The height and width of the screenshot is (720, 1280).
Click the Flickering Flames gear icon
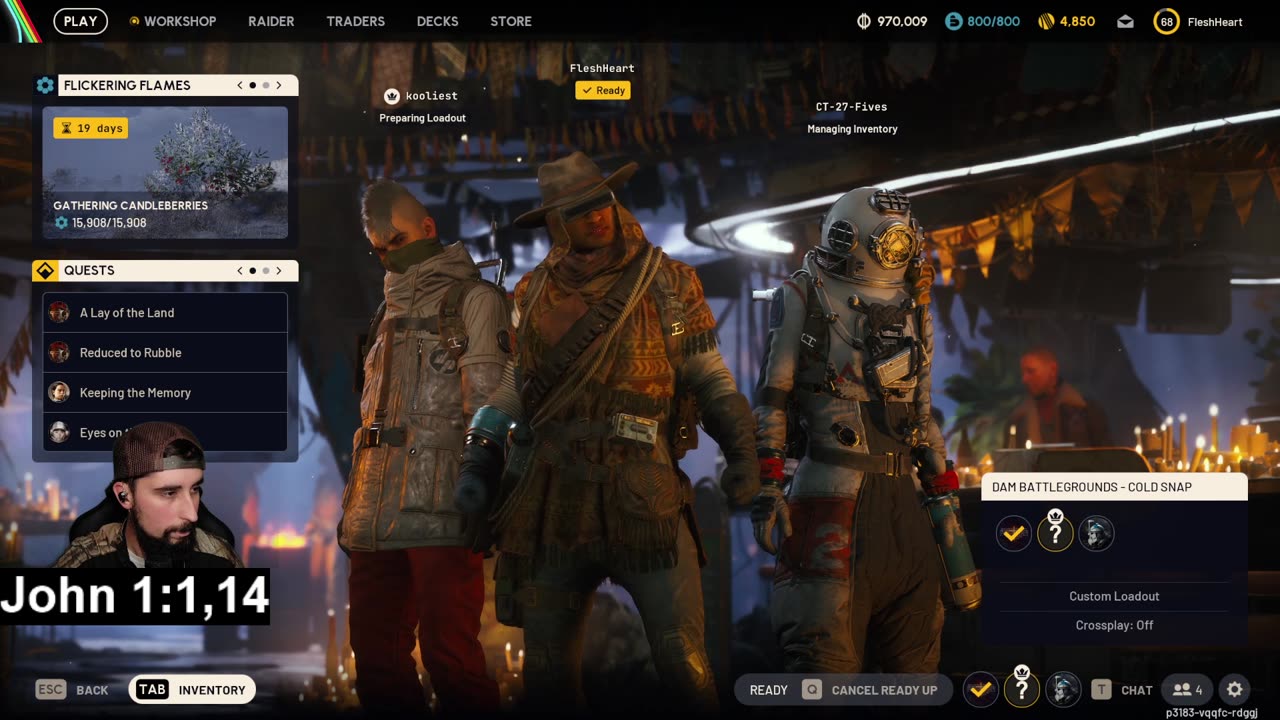(x=45, y=85)
